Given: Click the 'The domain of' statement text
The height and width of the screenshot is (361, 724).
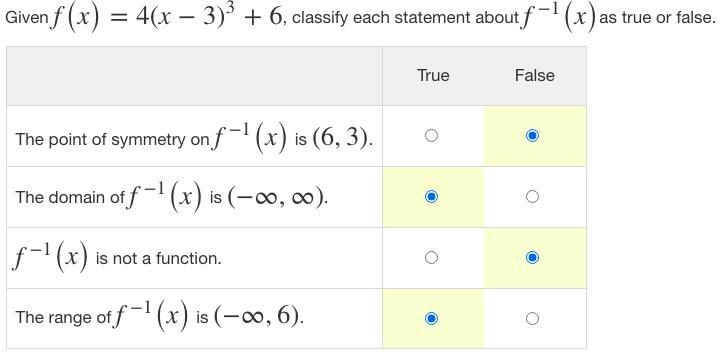Looking at the screenshot, I should (x=70, y=198).
